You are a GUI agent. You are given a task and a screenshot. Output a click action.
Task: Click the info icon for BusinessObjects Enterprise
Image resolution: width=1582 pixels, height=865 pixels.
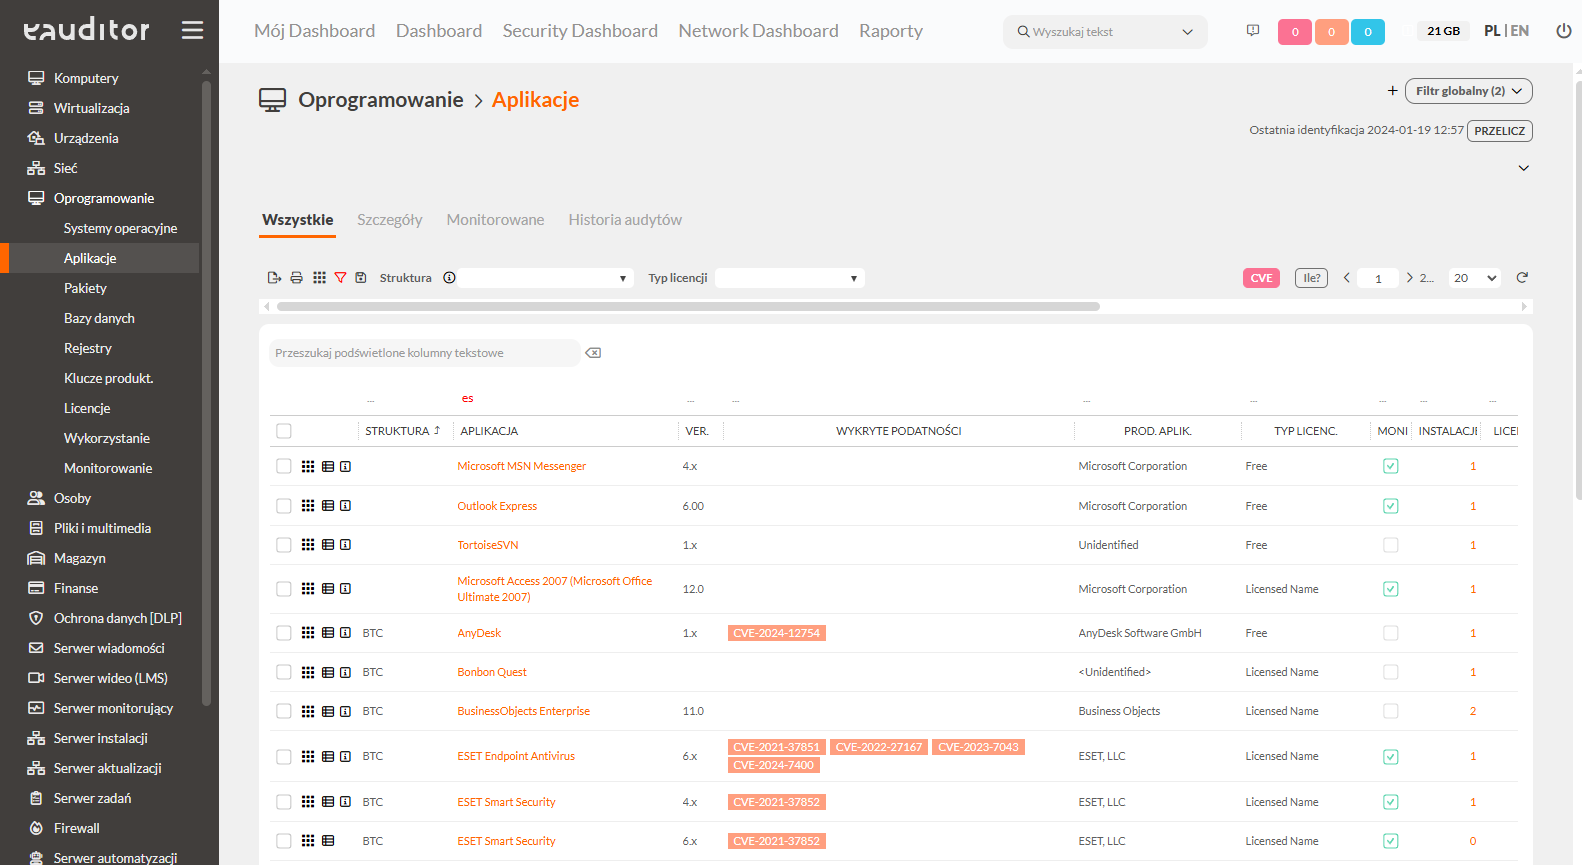(x=345, y=711)
